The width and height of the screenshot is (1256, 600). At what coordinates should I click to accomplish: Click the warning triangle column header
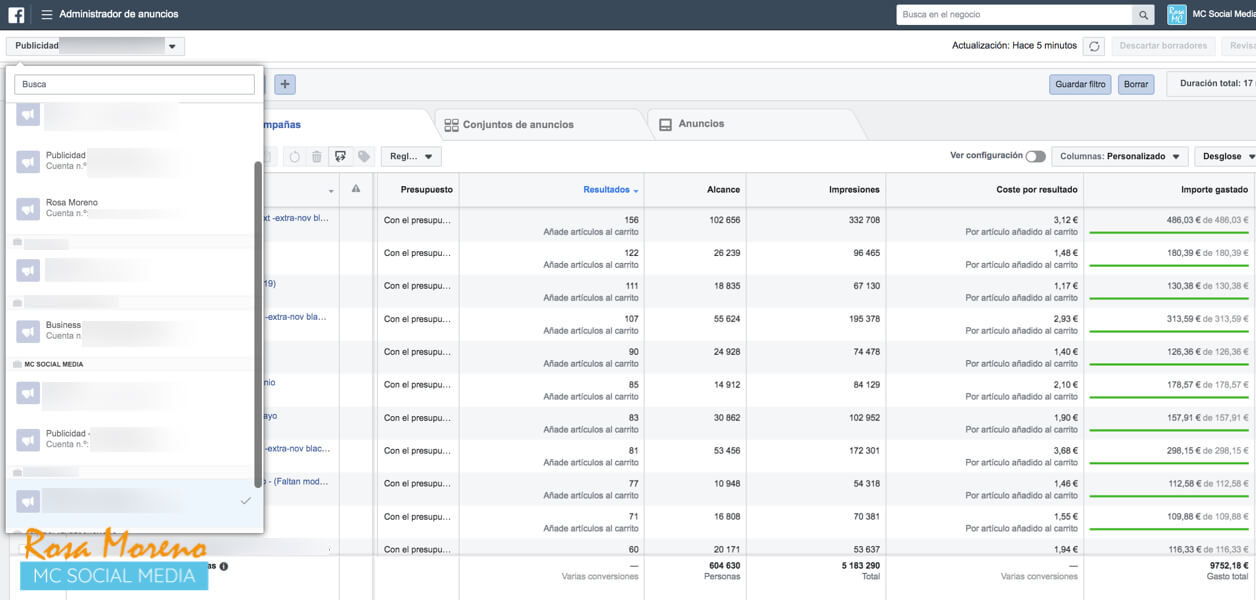(x=355, y=189)
